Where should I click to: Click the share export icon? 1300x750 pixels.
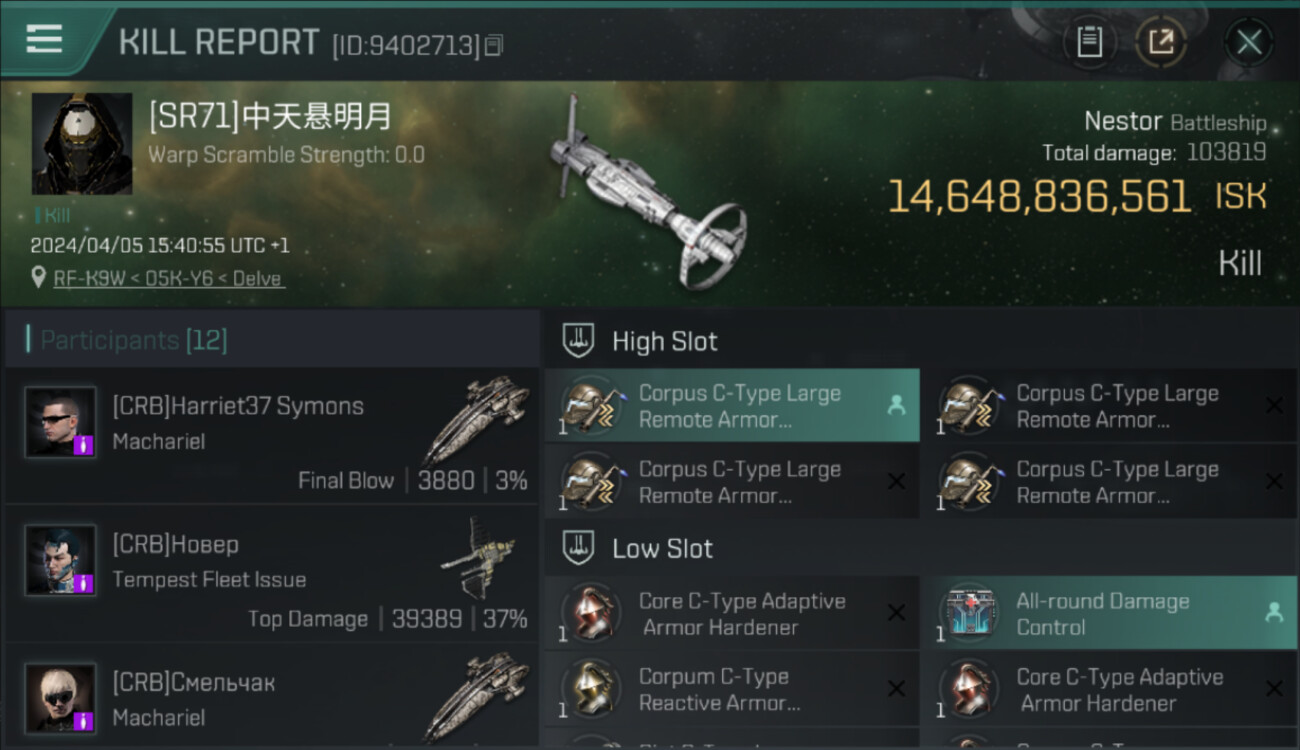pyautogui.click(x=1161, y=42)
